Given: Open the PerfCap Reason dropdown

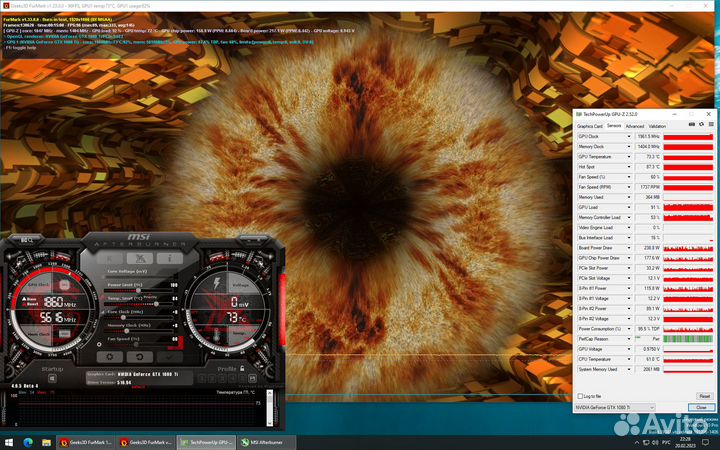Looking at the screenshot, I should (629, 339).
